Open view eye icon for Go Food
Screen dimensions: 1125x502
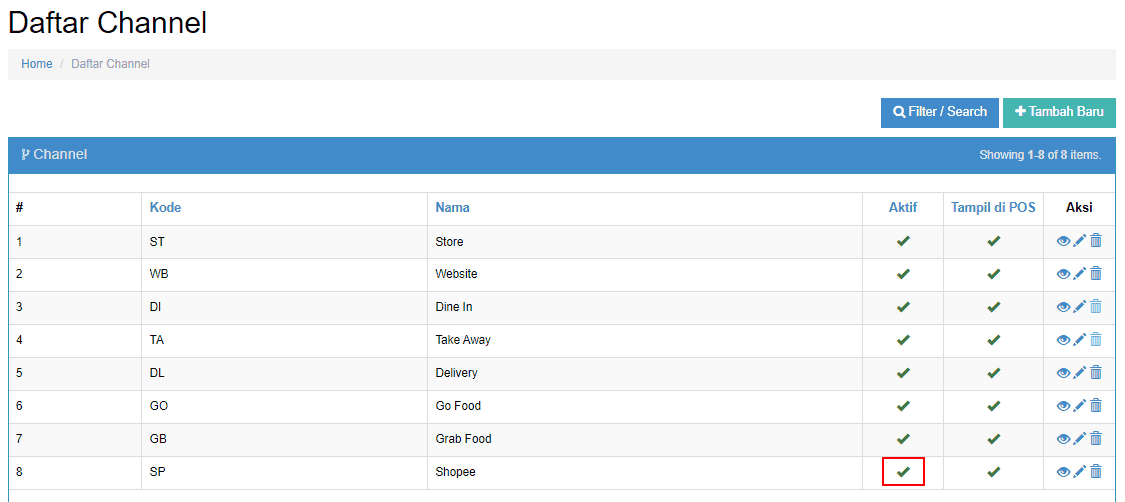point(1063,406)
